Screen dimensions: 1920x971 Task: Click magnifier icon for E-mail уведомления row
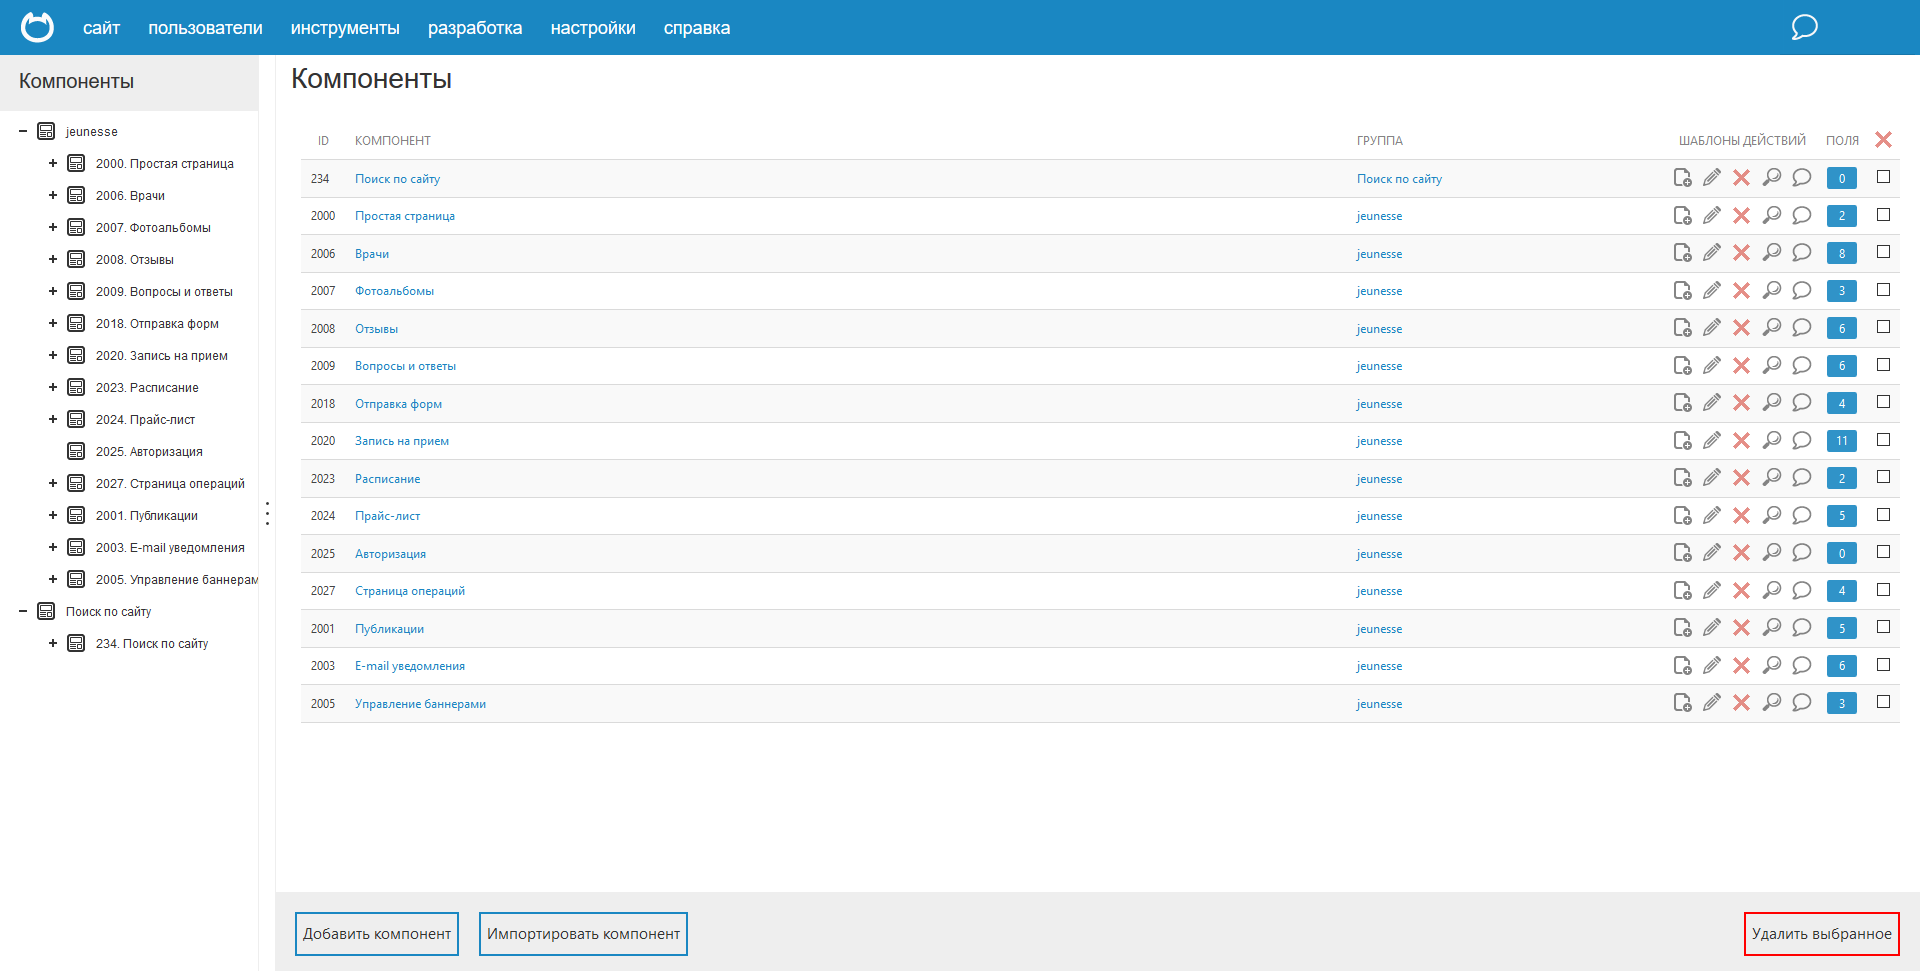(x=1772, y=665)
